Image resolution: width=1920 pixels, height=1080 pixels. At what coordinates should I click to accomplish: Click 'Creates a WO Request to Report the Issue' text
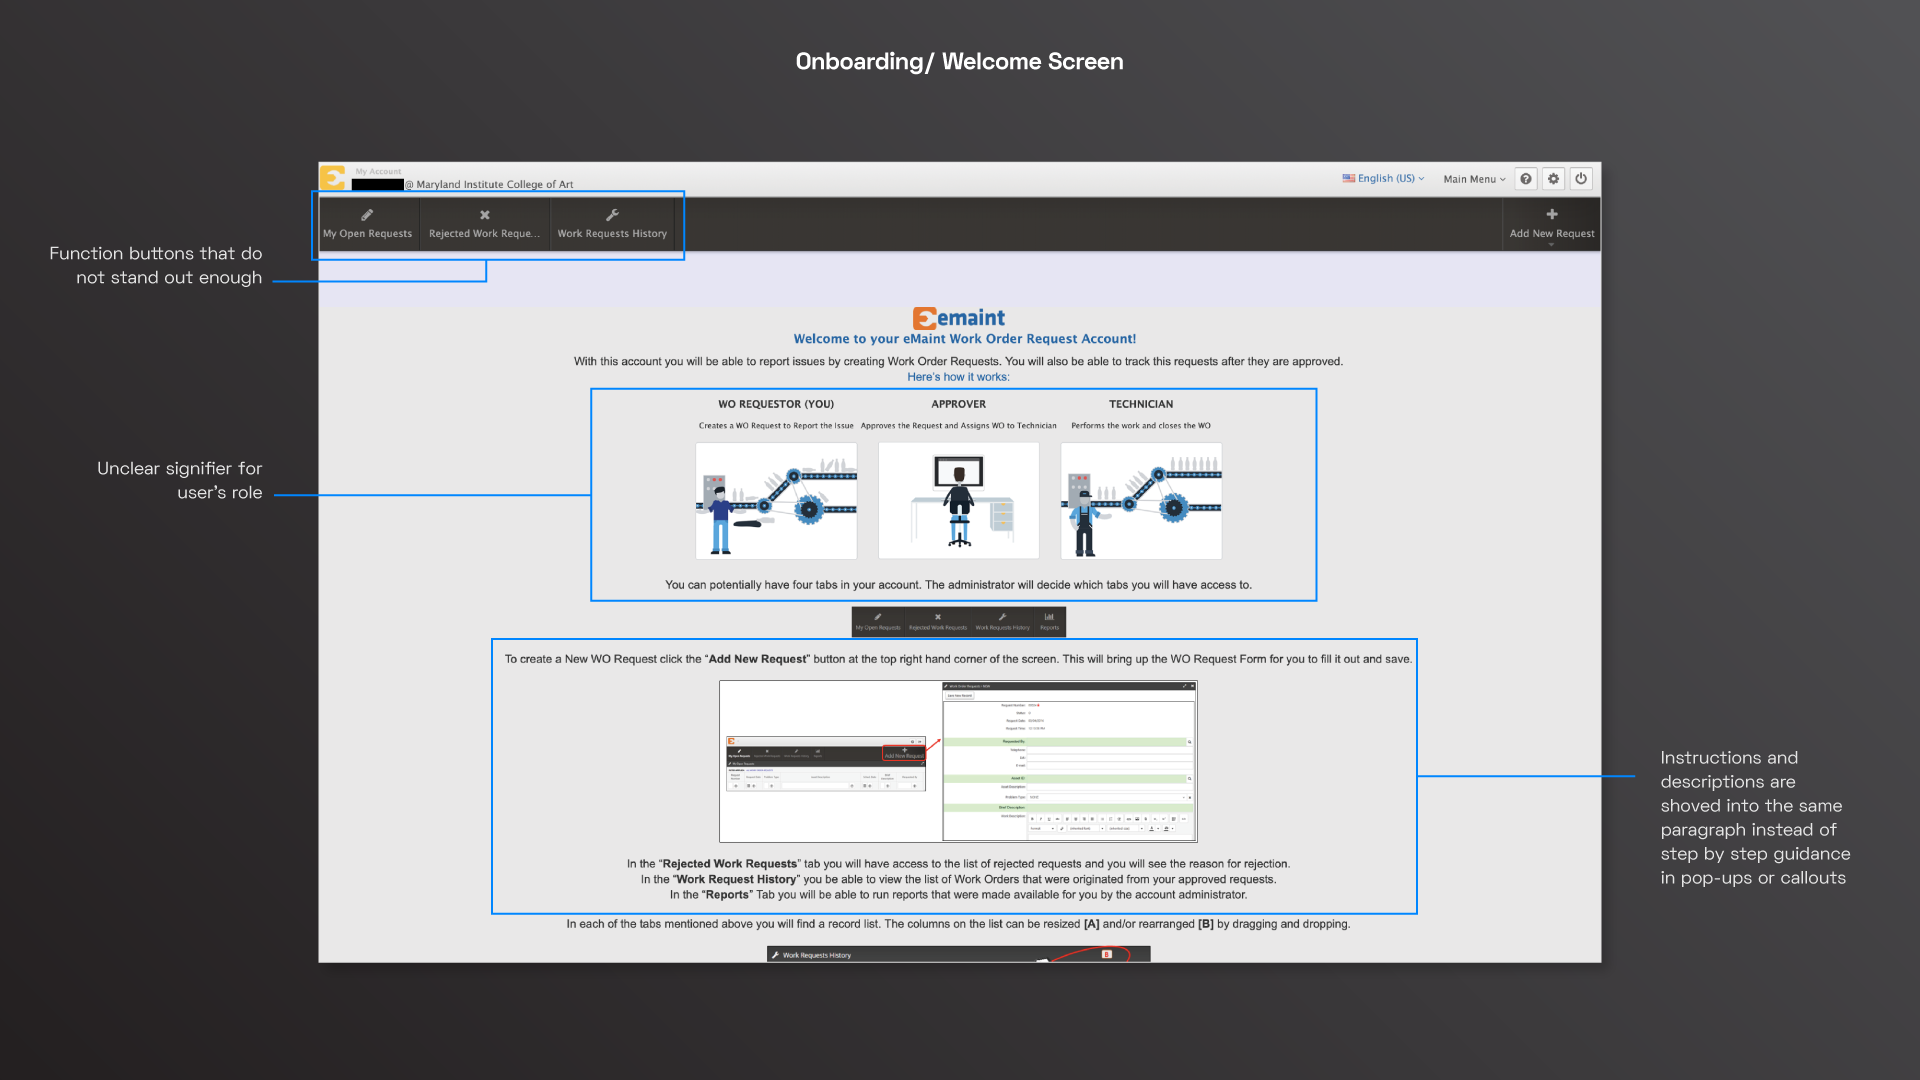click(776, 426)
